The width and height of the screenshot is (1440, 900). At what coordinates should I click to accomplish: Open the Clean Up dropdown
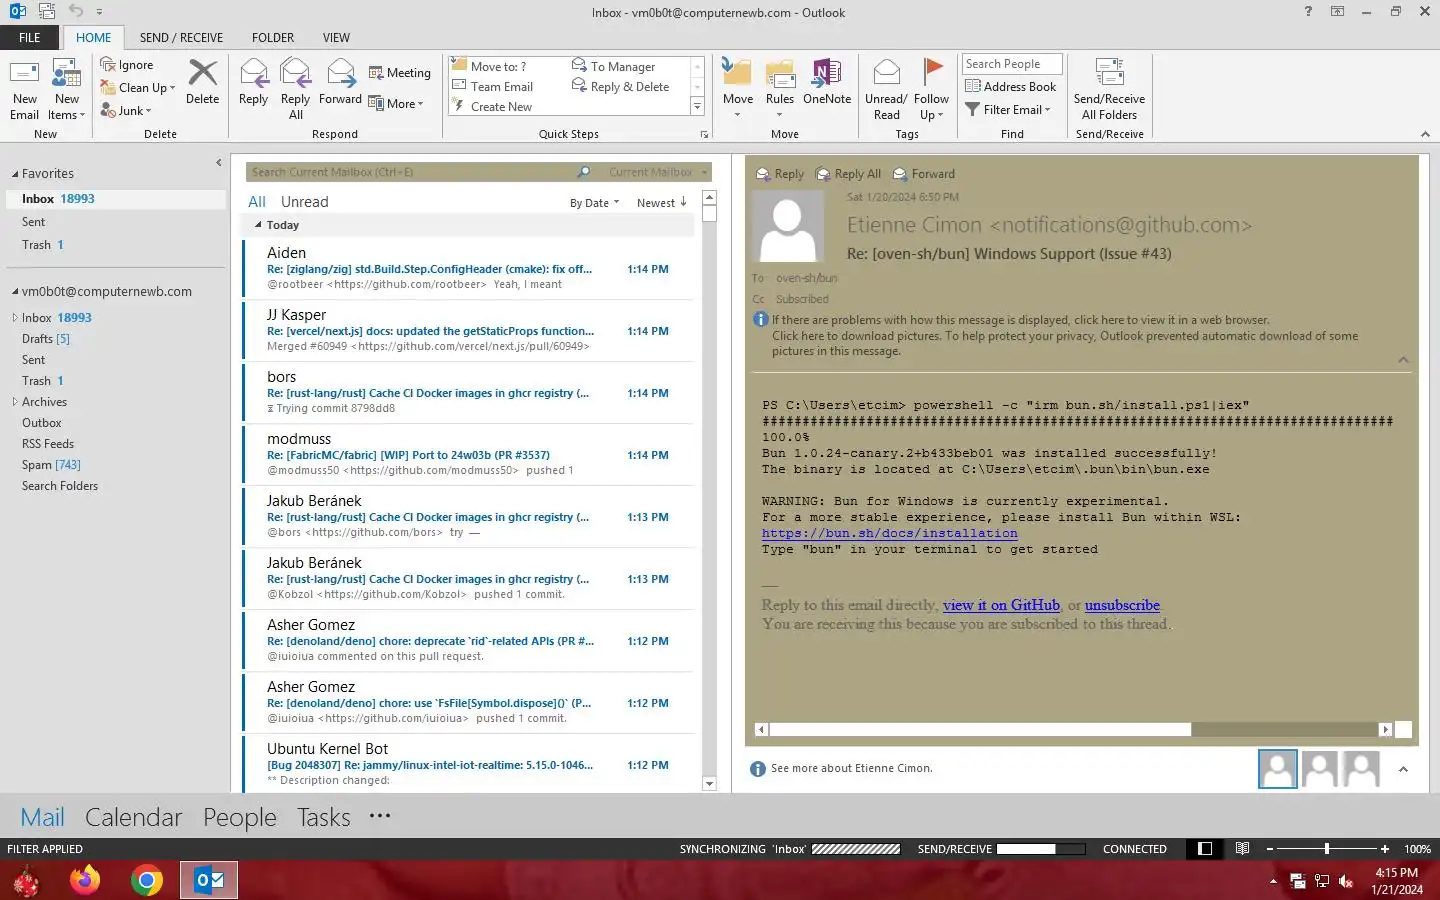click(138, 88)
